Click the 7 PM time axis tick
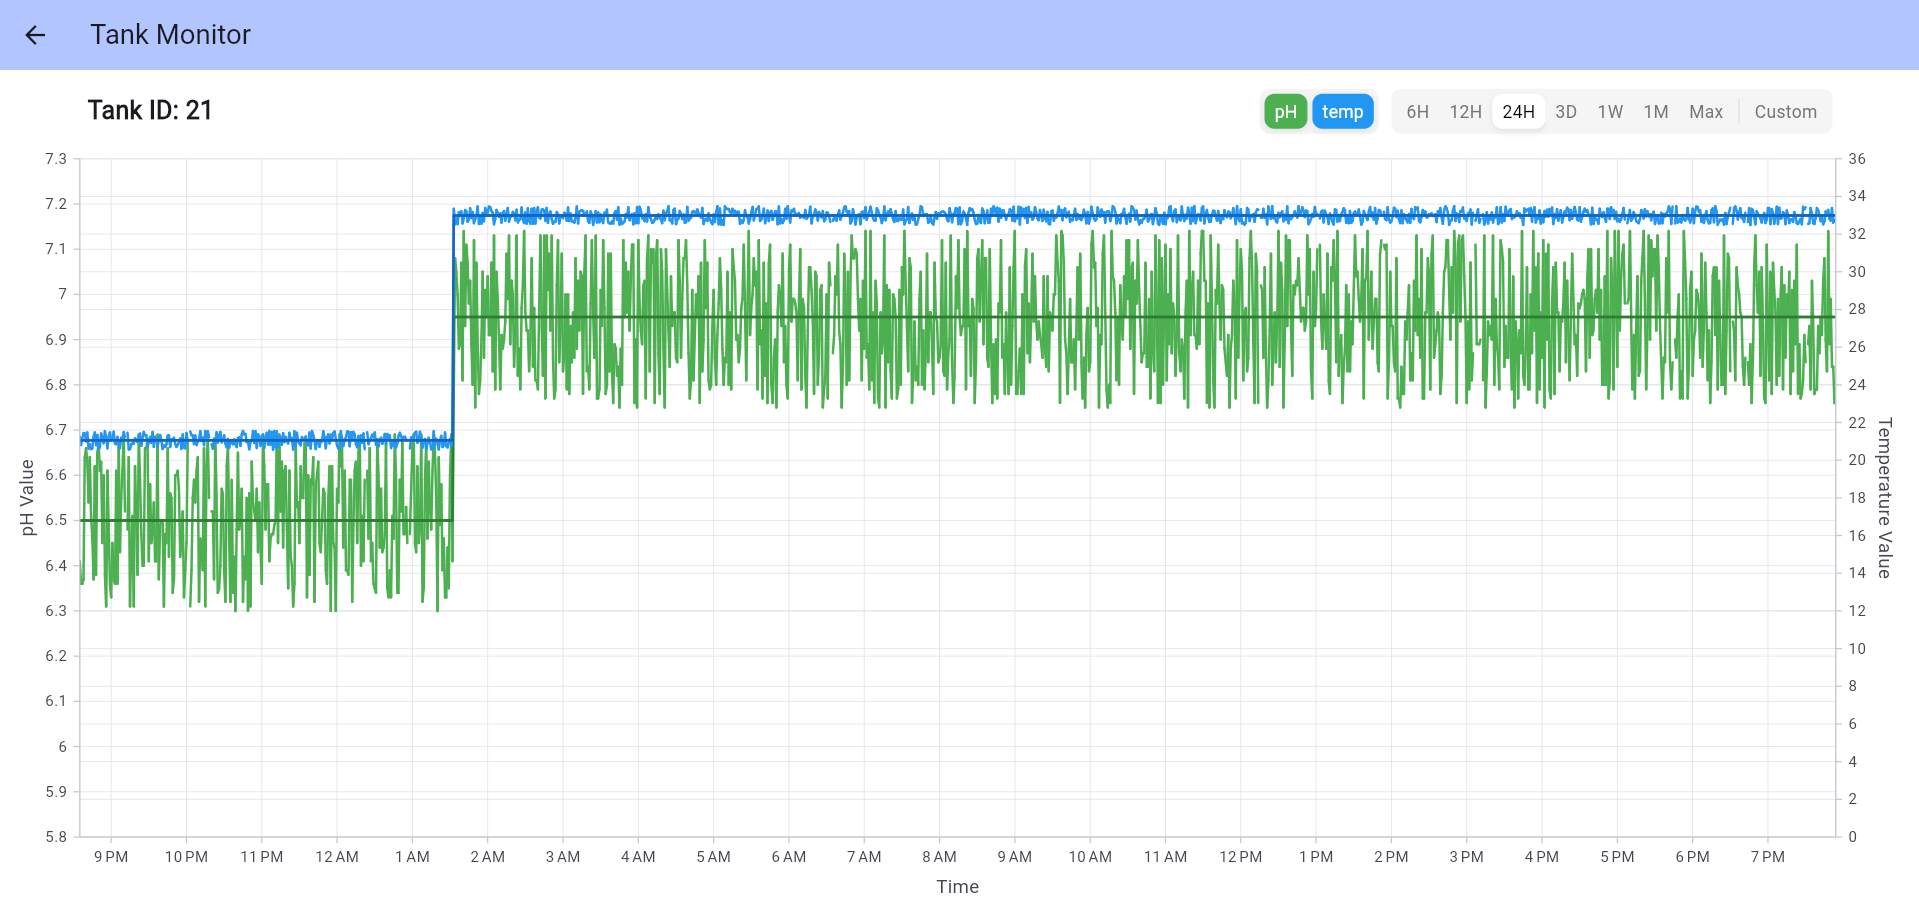This screenshot has width=1919, height=911. click(x=1767, y=857)
